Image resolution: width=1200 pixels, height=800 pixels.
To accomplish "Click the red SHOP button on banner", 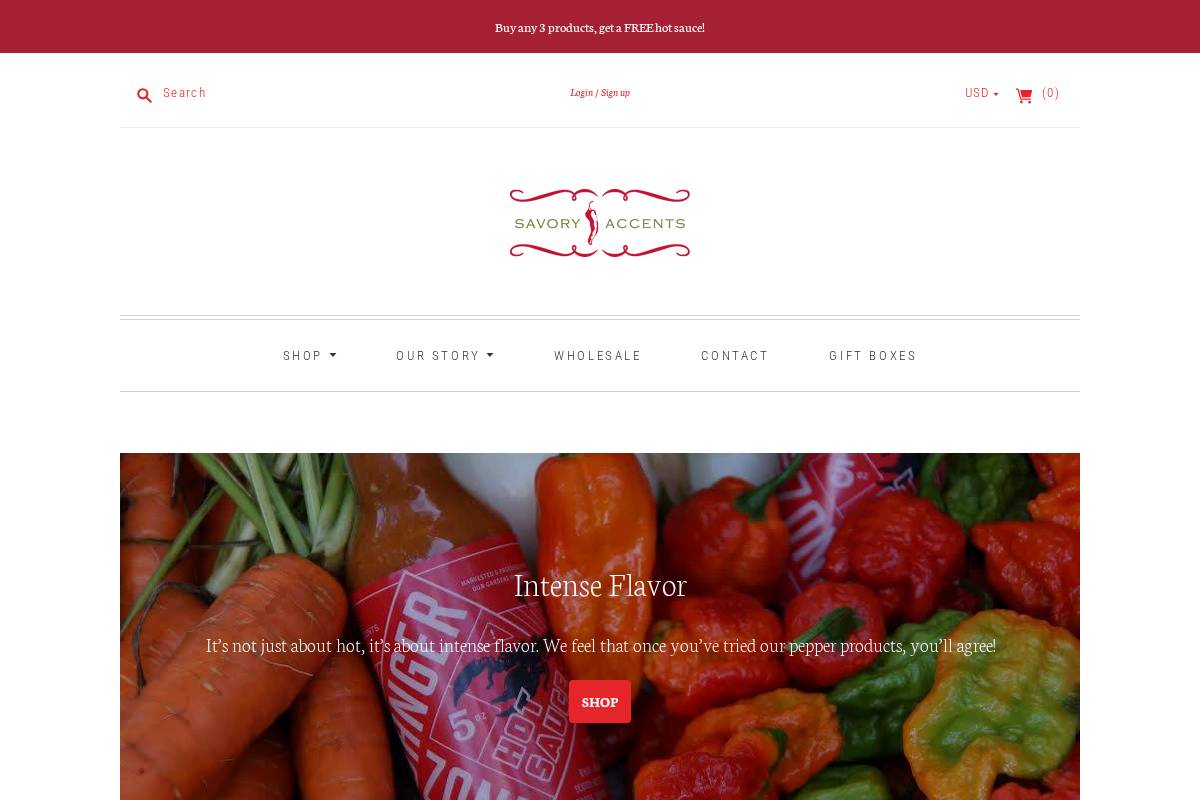I will click(x=600, y=701).
